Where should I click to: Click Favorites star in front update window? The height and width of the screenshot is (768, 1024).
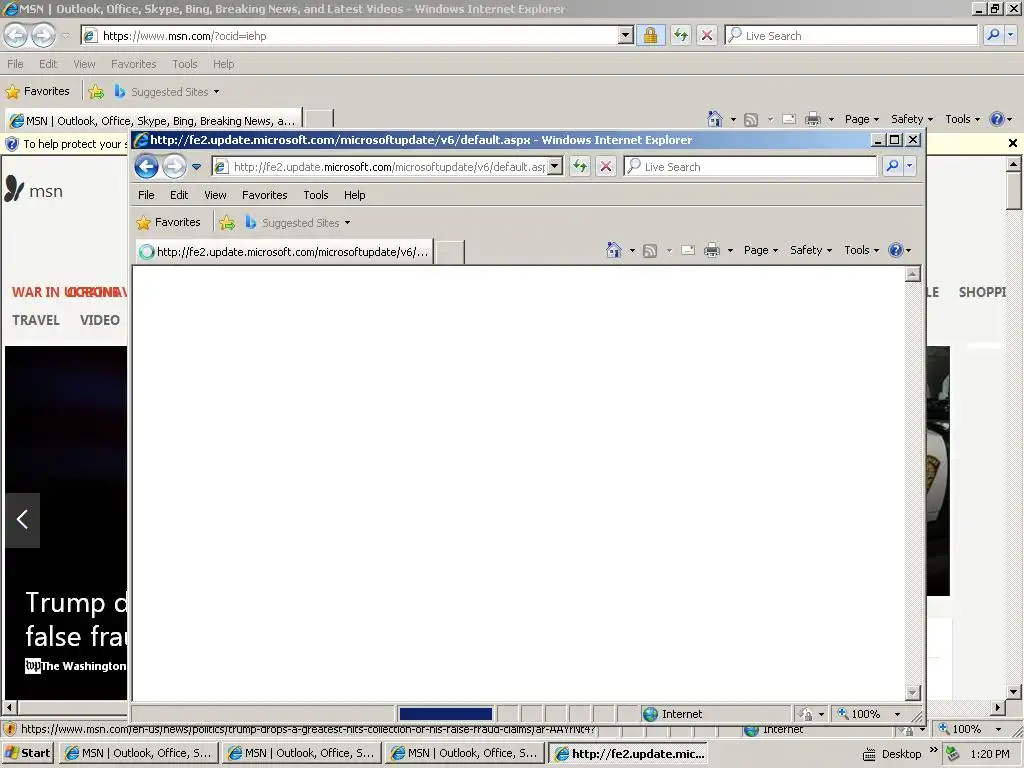pos(143,223)
